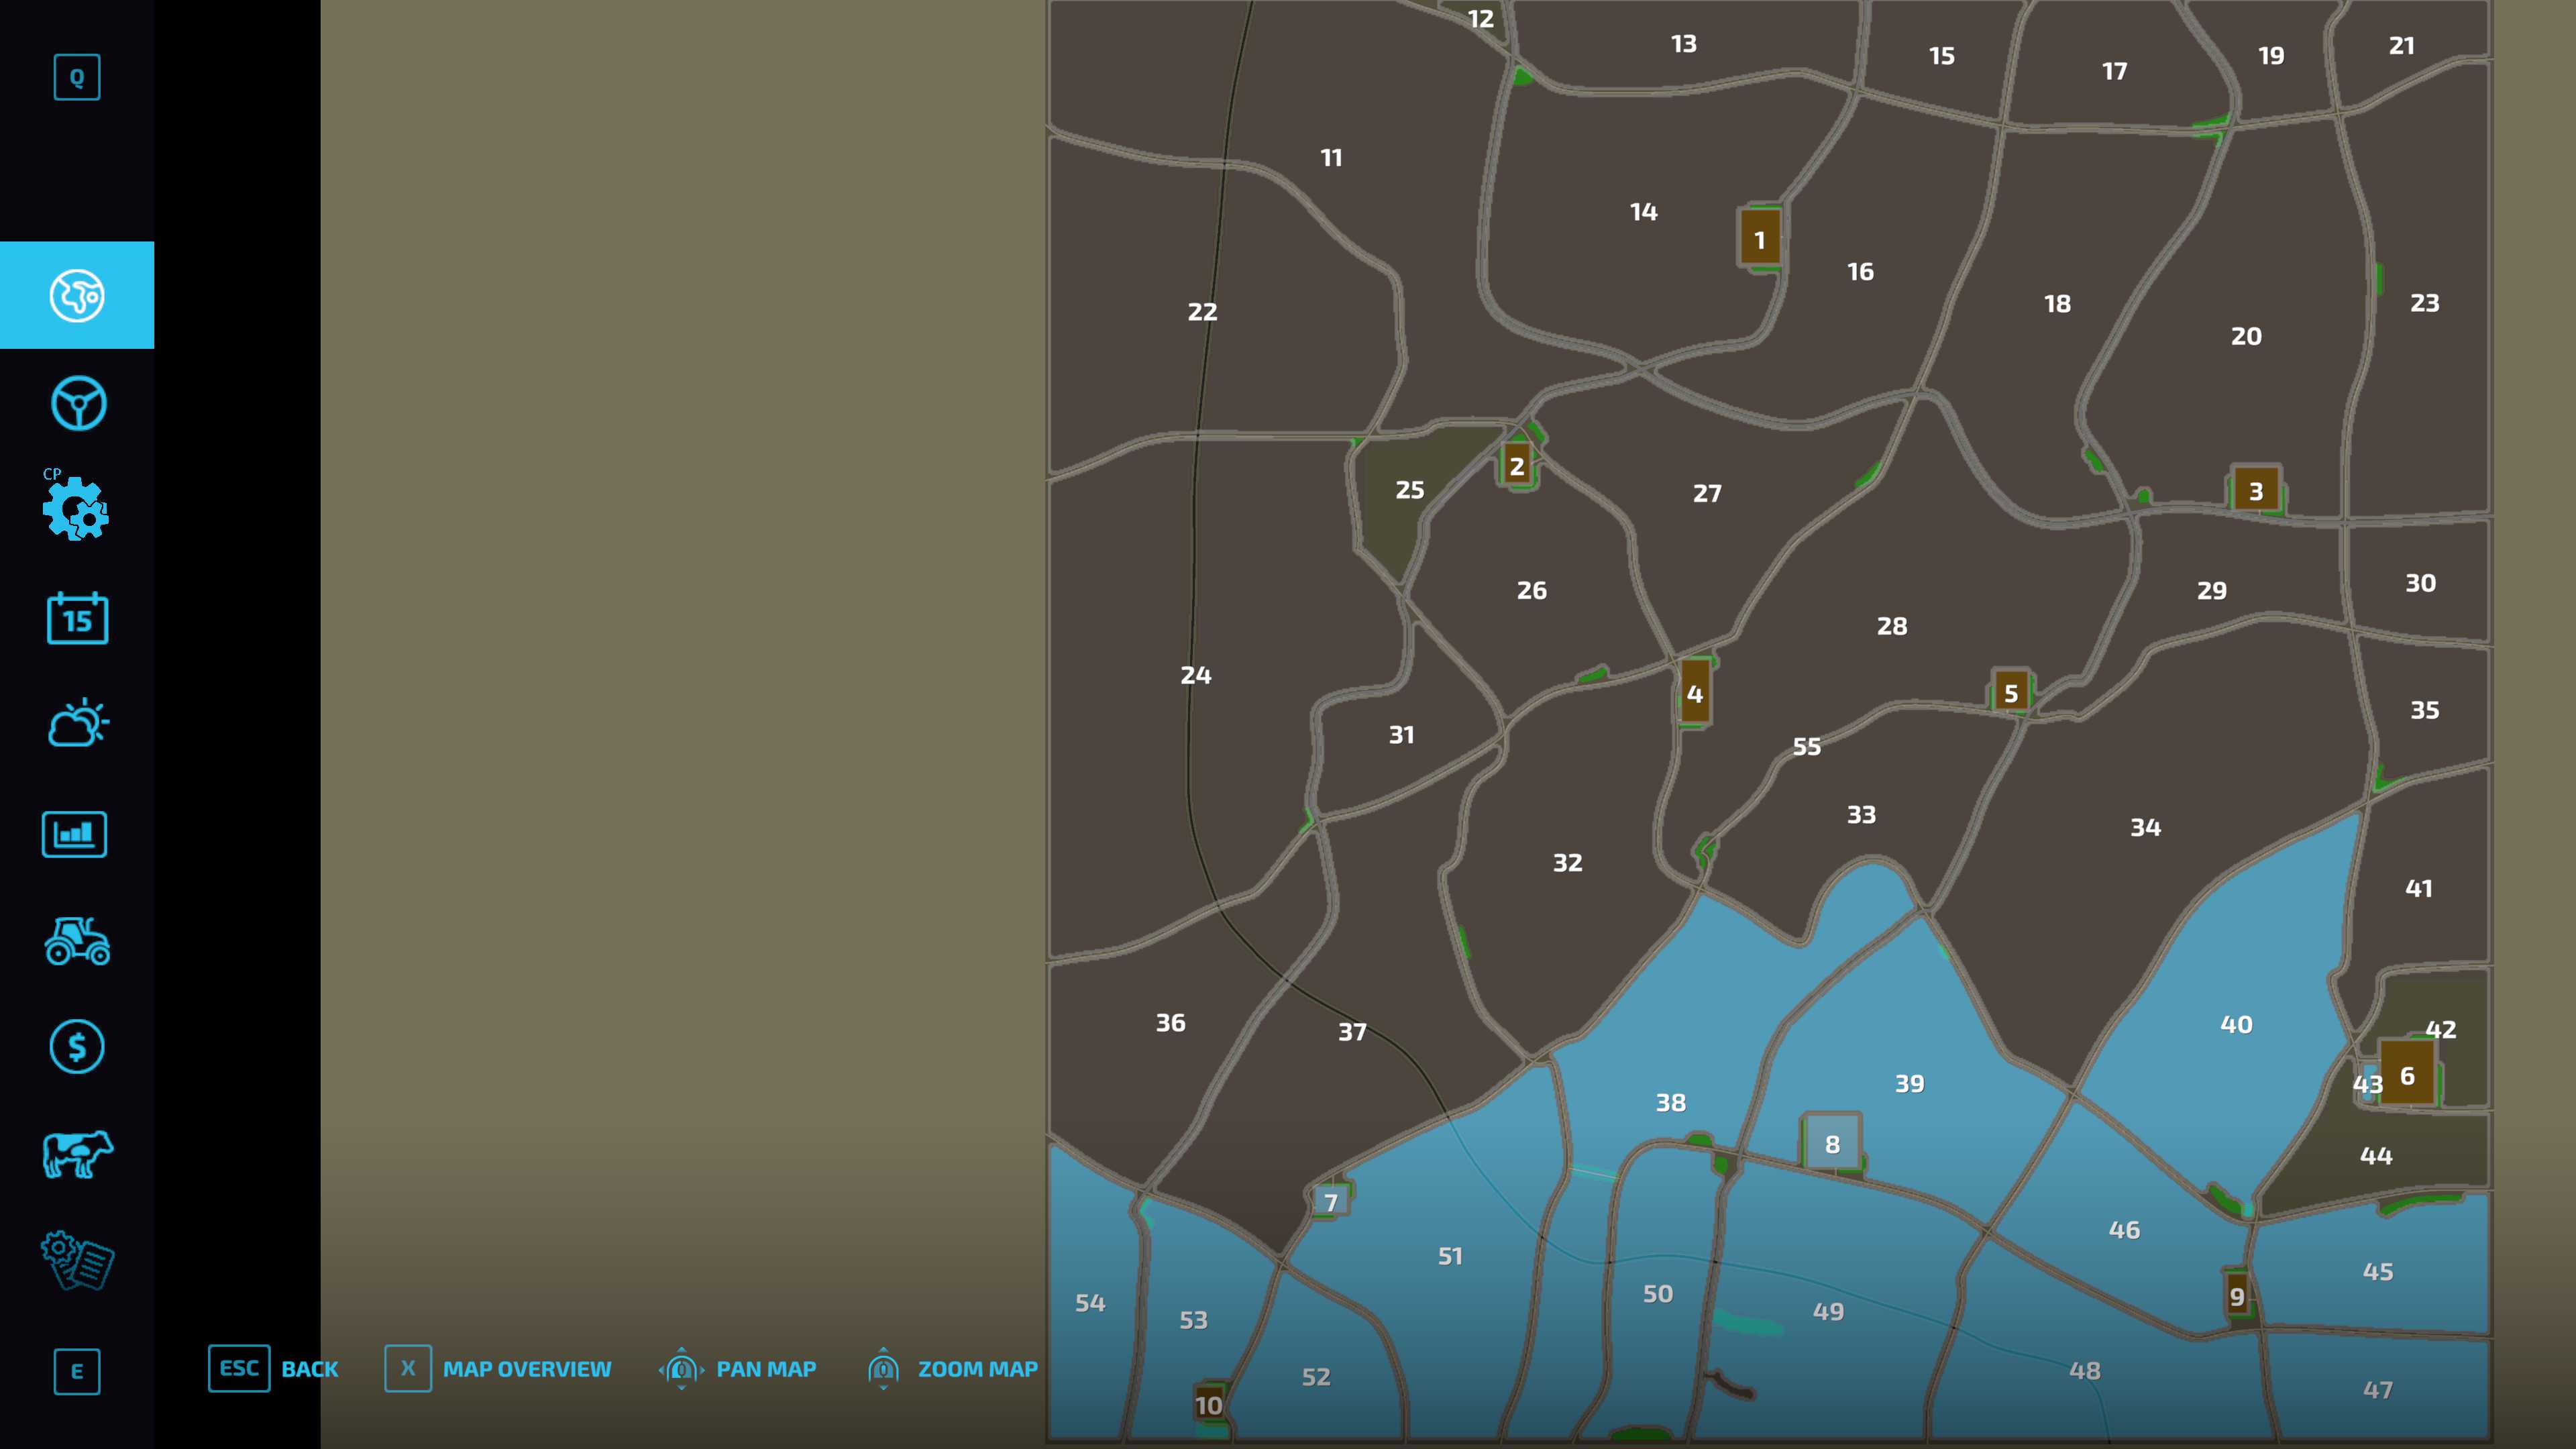Open the steering wheel AI worker tab
Viewport: 2576px width, 1449px height.
click(77, 403)
